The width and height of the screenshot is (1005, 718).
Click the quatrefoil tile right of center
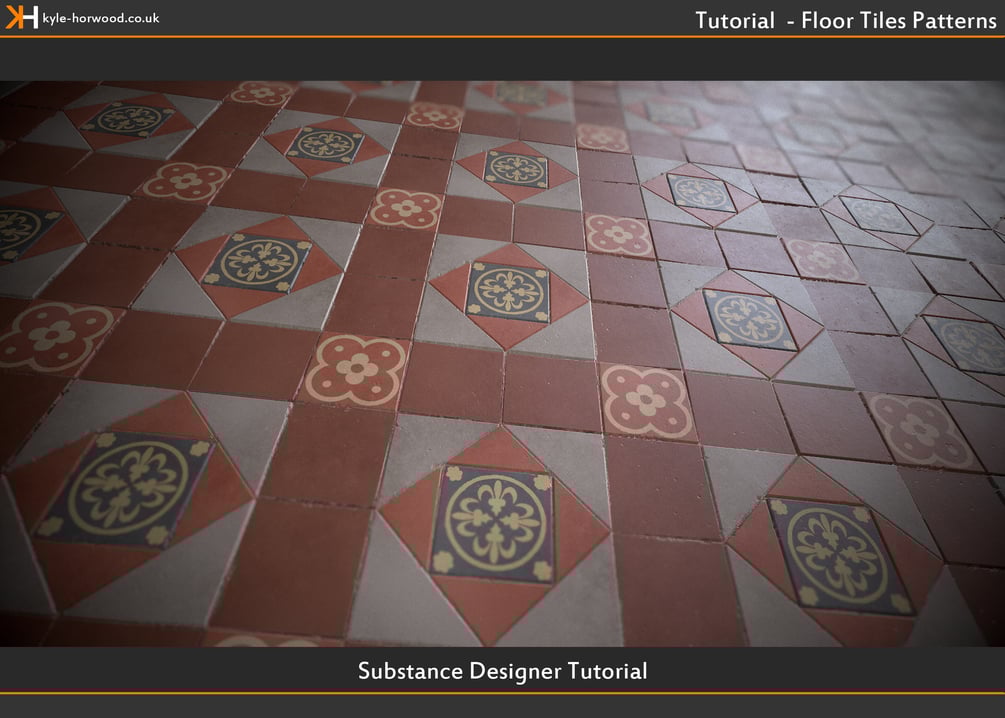647,401
